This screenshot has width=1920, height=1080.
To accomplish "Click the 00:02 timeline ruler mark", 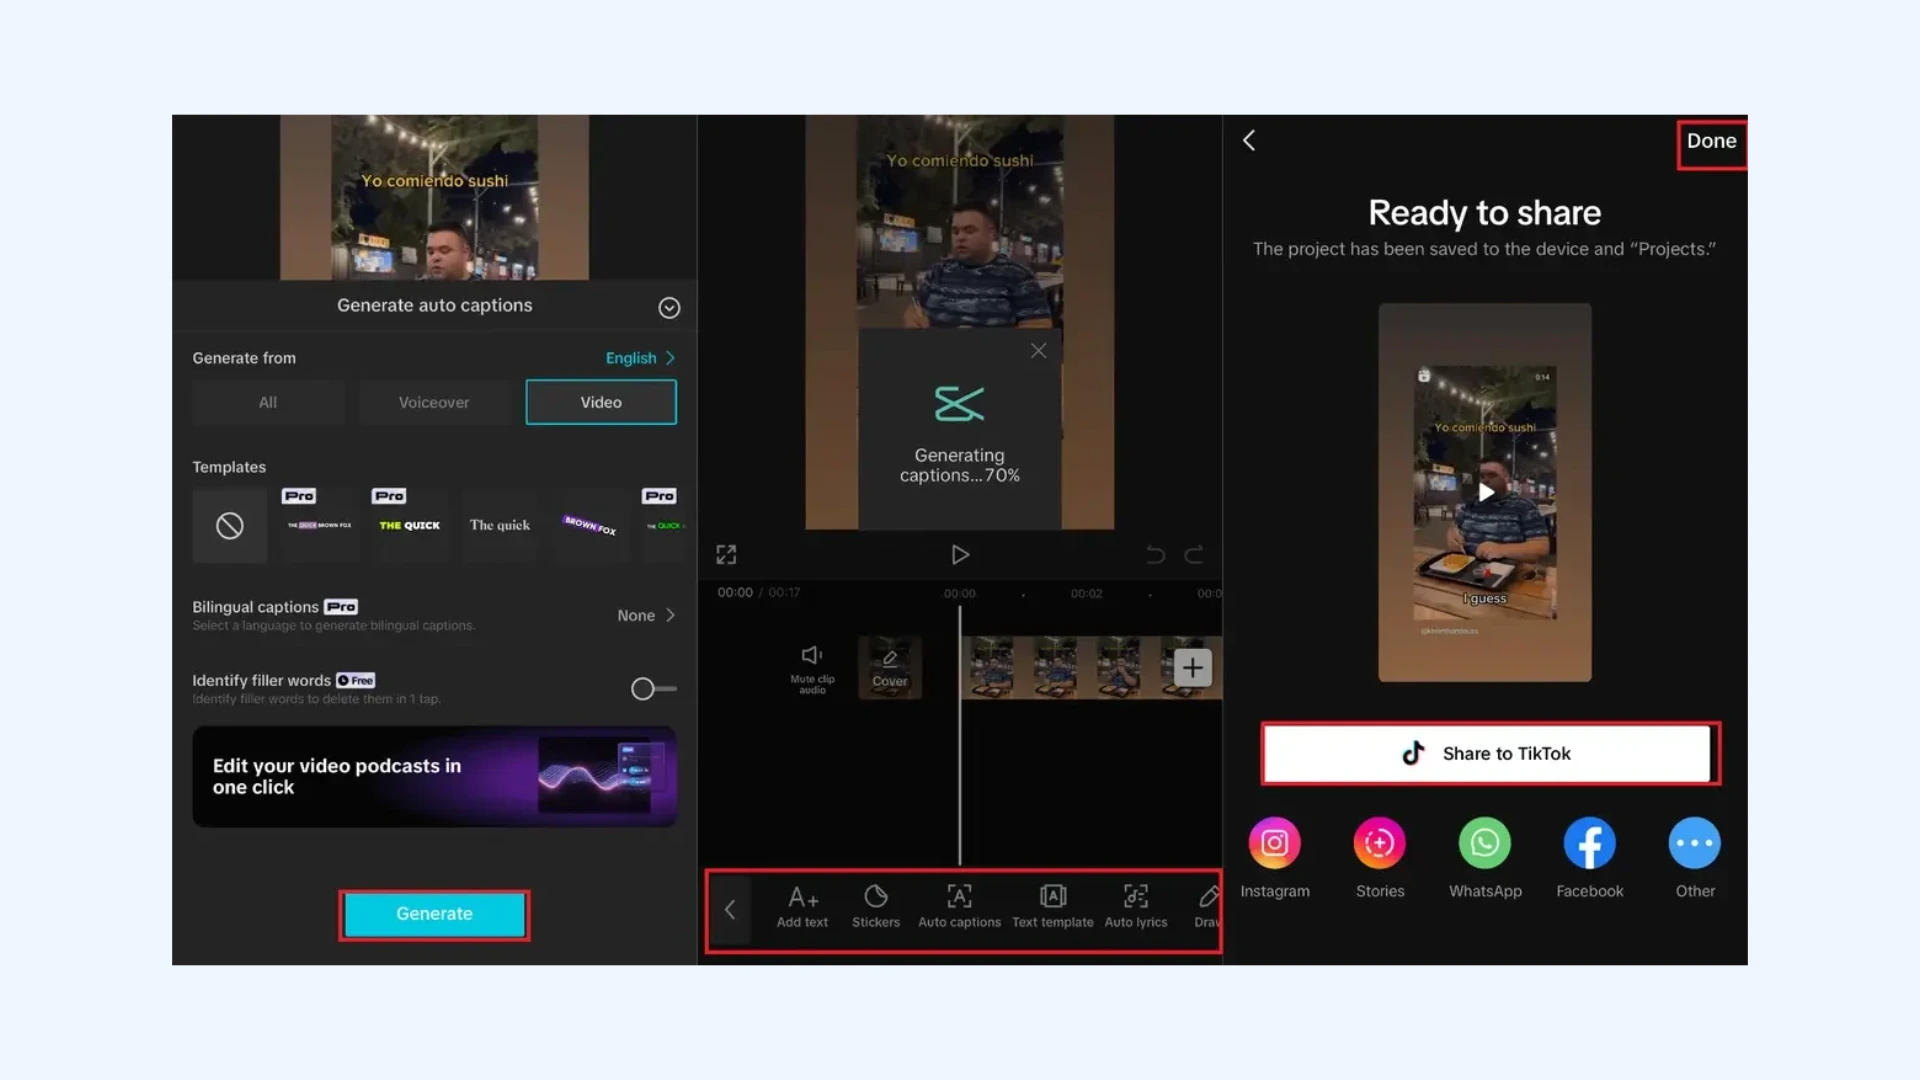I will pyautogui.click(x=1086, y=594).
